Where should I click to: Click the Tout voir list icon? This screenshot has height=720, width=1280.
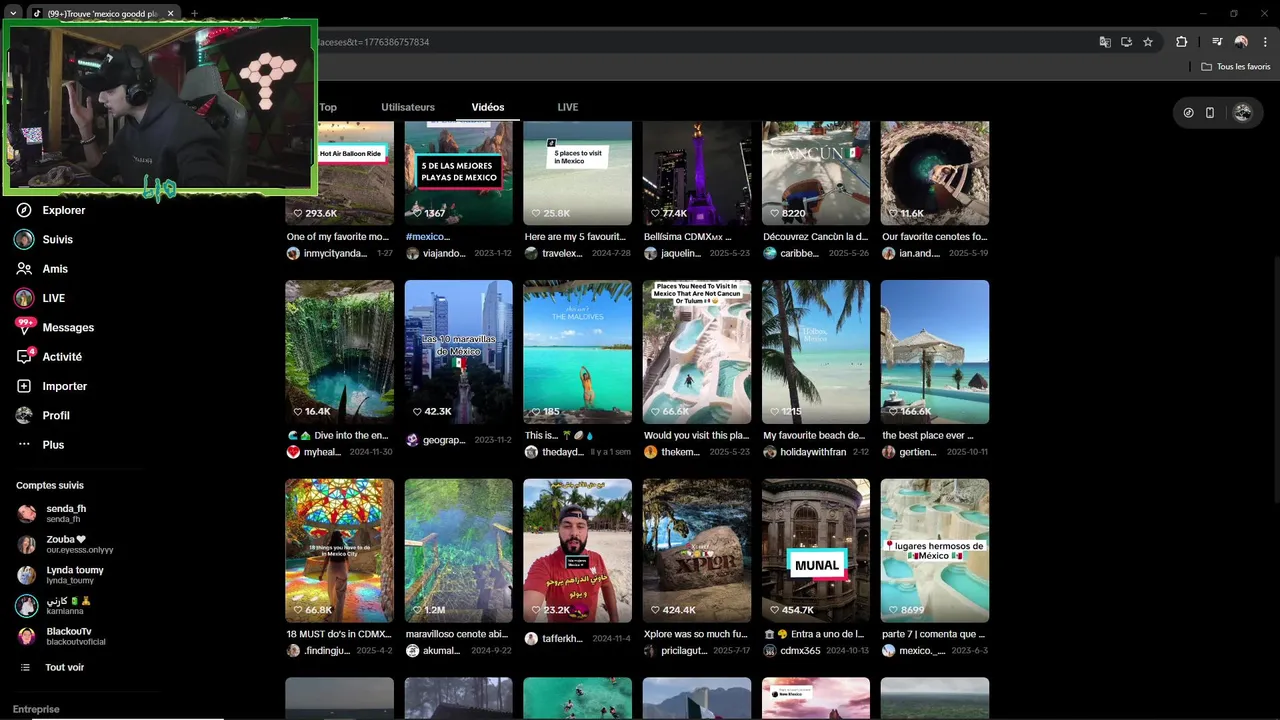click(25, 667)
